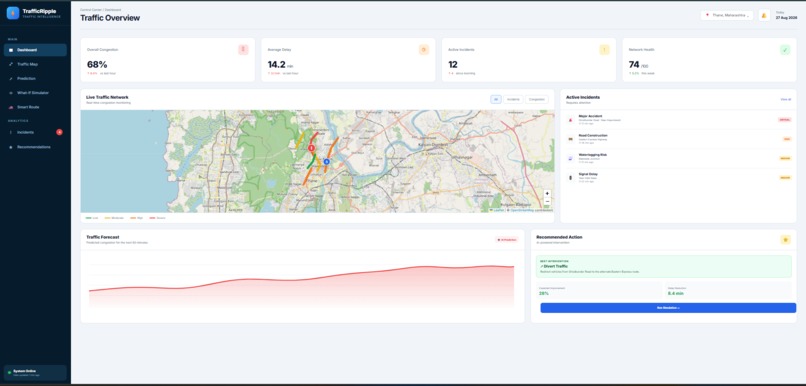
Task: Click the Critical severity tag
Action: (784, 120)
